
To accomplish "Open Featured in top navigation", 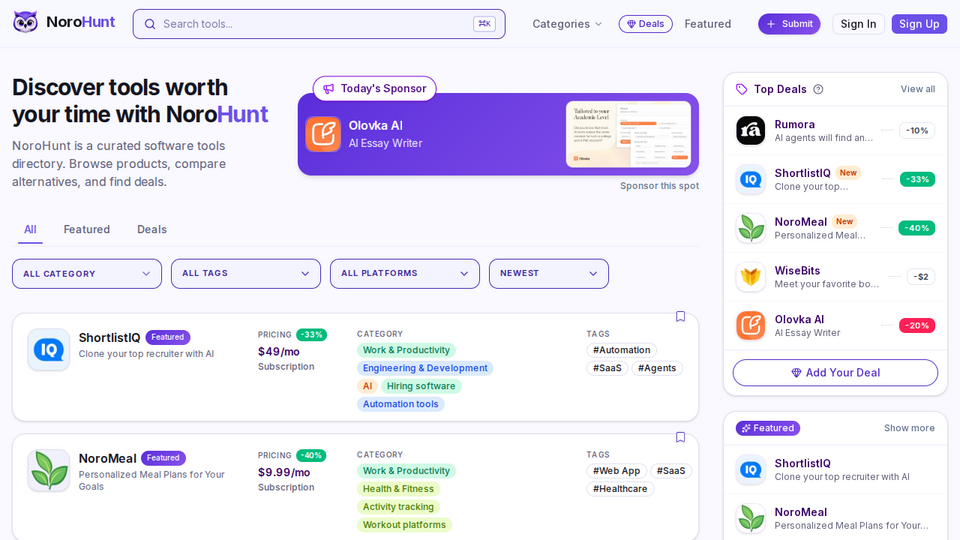I will pyautogui.click(x=708, y=24).
